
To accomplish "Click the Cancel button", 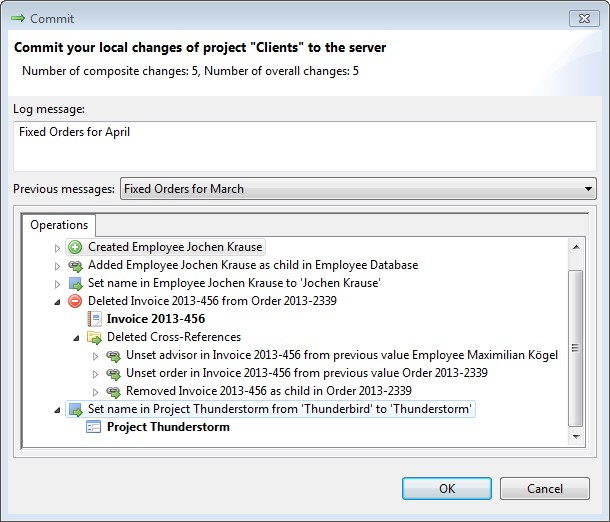I will click(x=545, y=489).
